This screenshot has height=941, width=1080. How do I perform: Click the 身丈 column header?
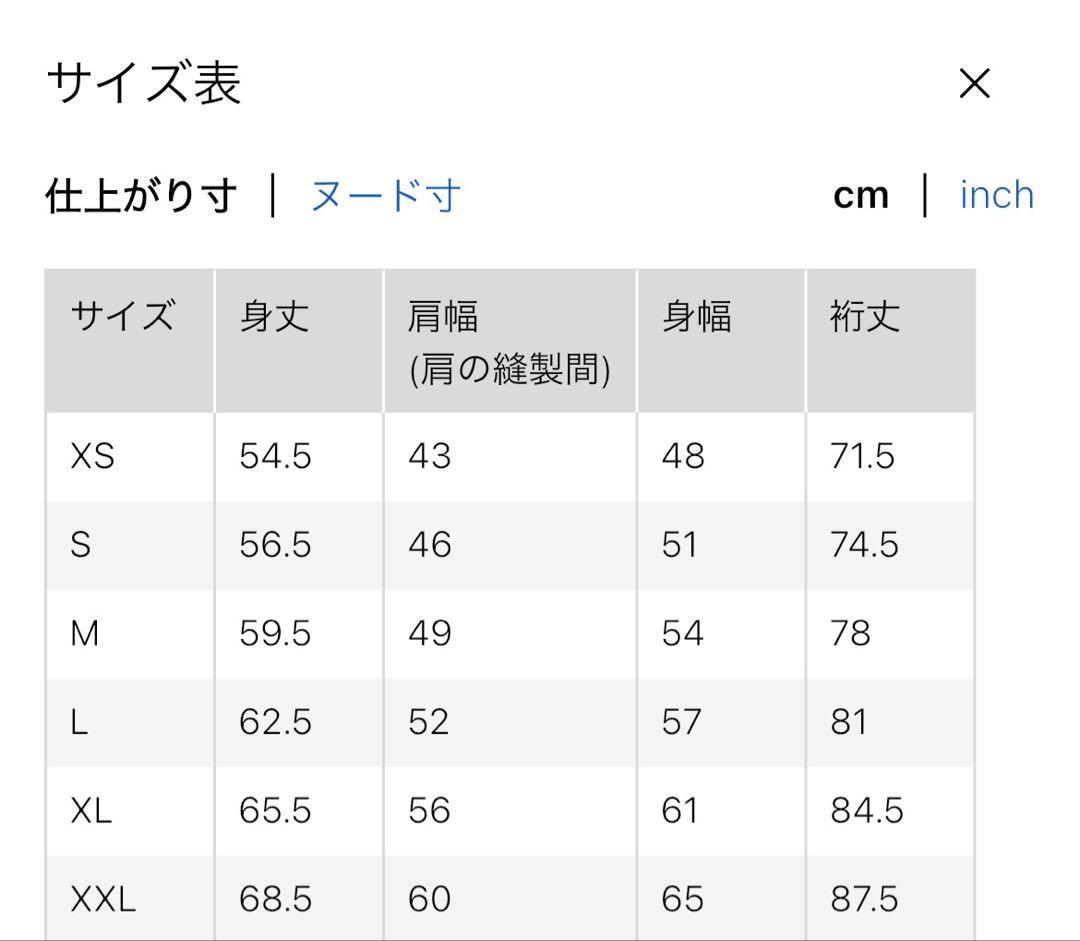coord(273,316)
